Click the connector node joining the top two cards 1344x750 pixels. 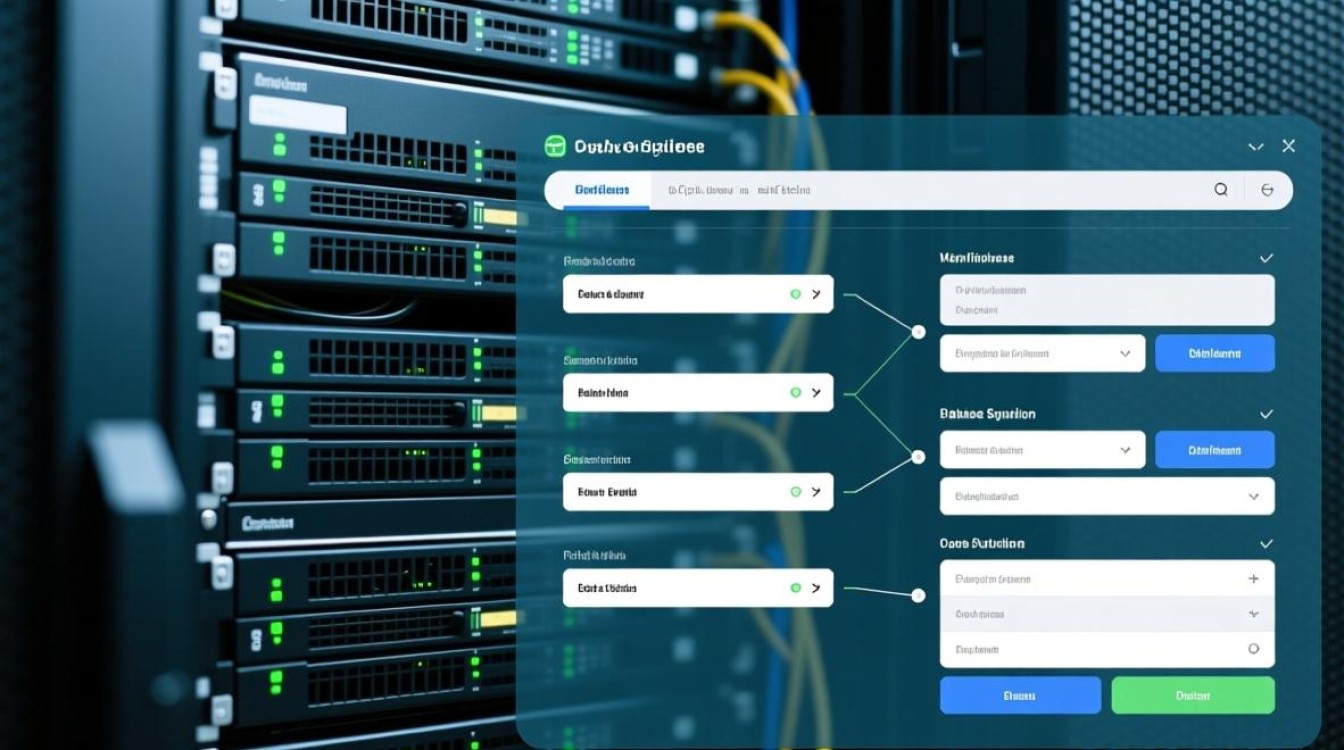pyautogui.click(x=918, y=332)
